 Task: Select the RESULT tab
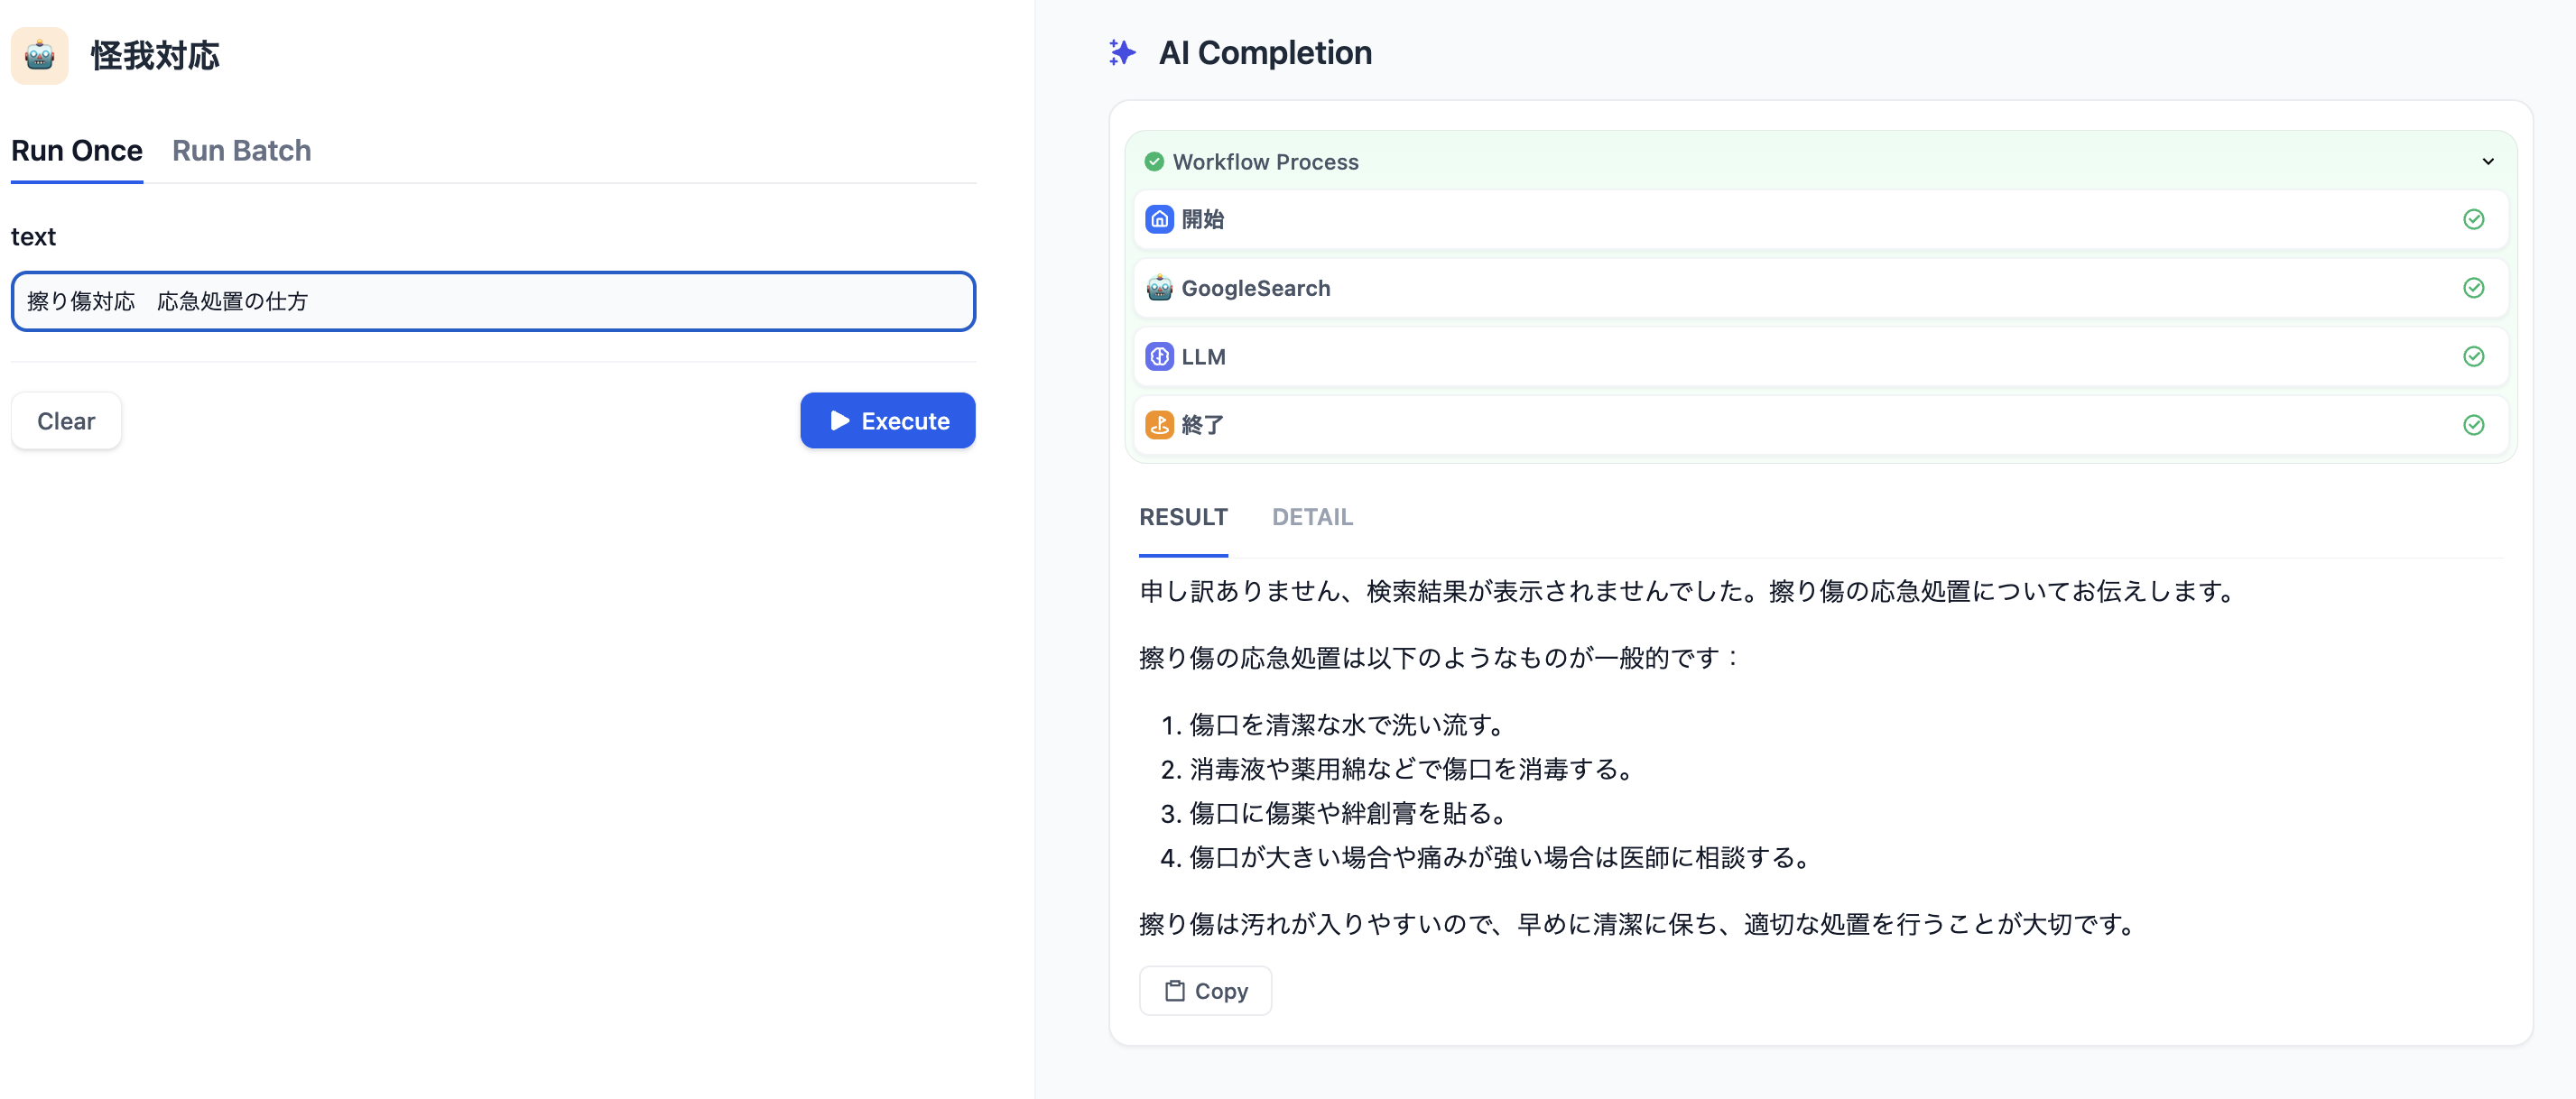(1183, 517)
